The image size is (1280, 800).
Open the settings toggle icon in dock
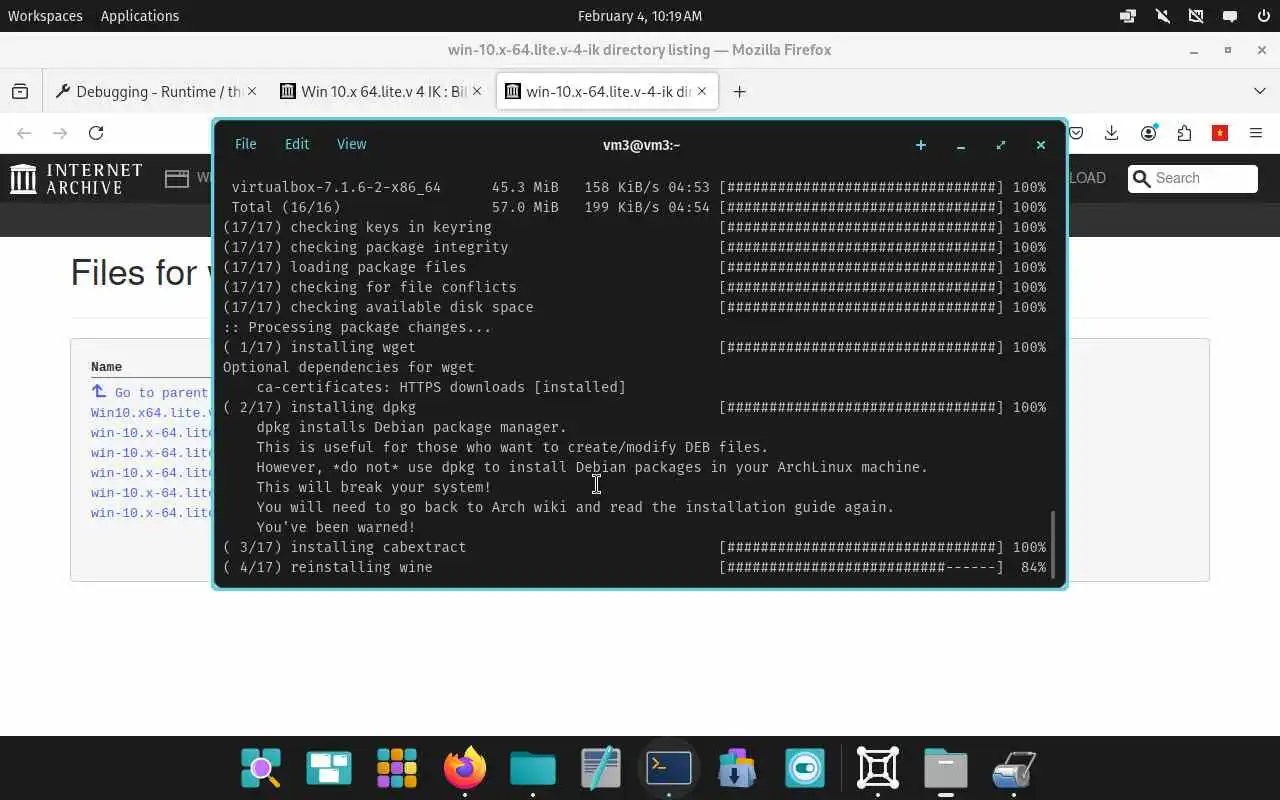coord(805,769)
